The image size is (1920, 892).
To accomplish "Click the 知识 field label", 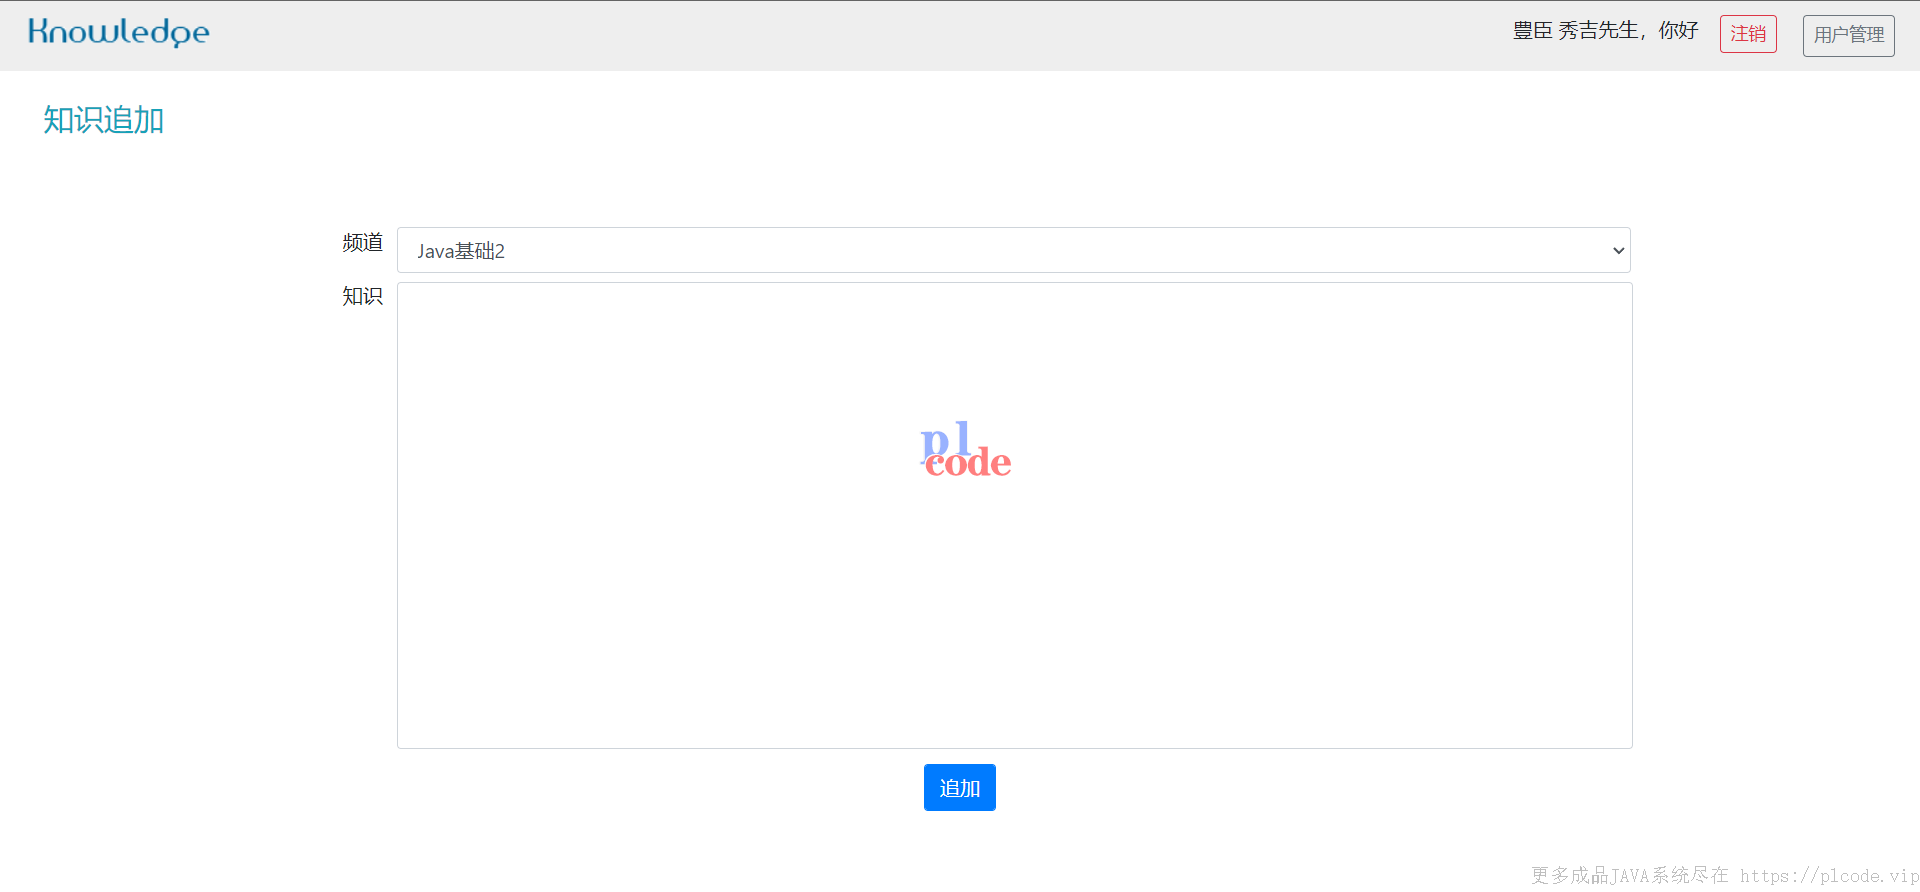I will pyautogui.click(x=362, y=296).
